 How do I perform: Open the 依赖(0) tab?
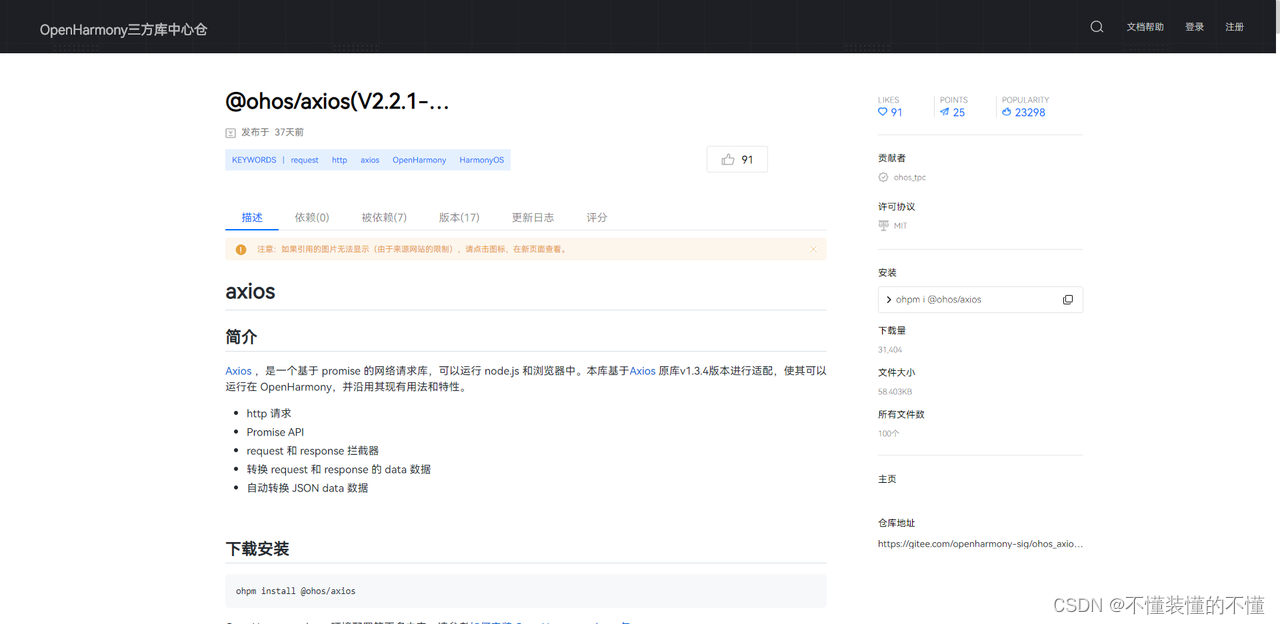(x=312, y=217)
